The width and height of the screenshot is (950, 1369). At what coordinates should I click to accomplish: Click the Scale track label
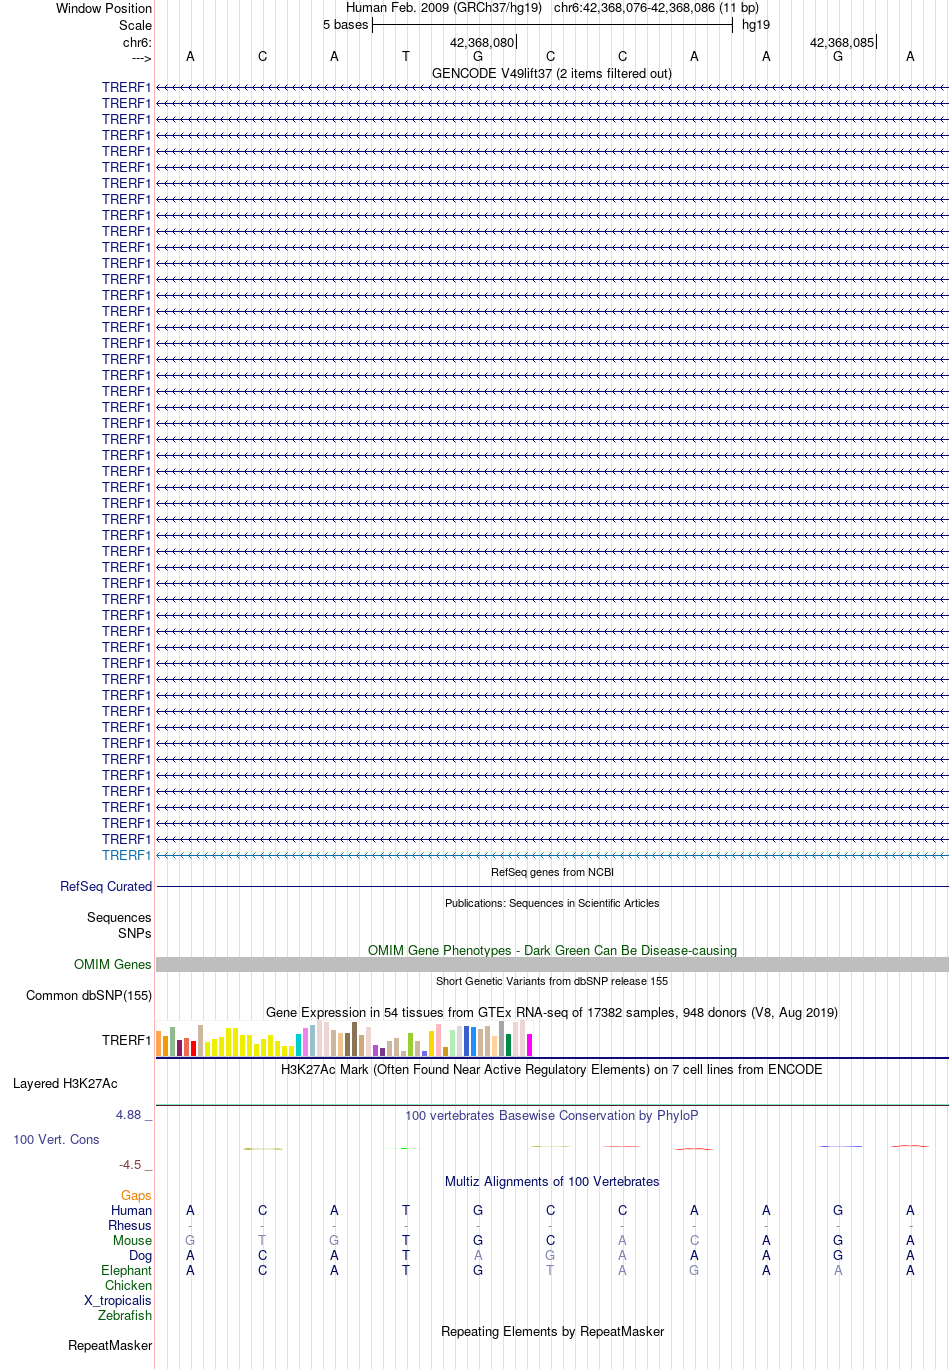(135, 25)
